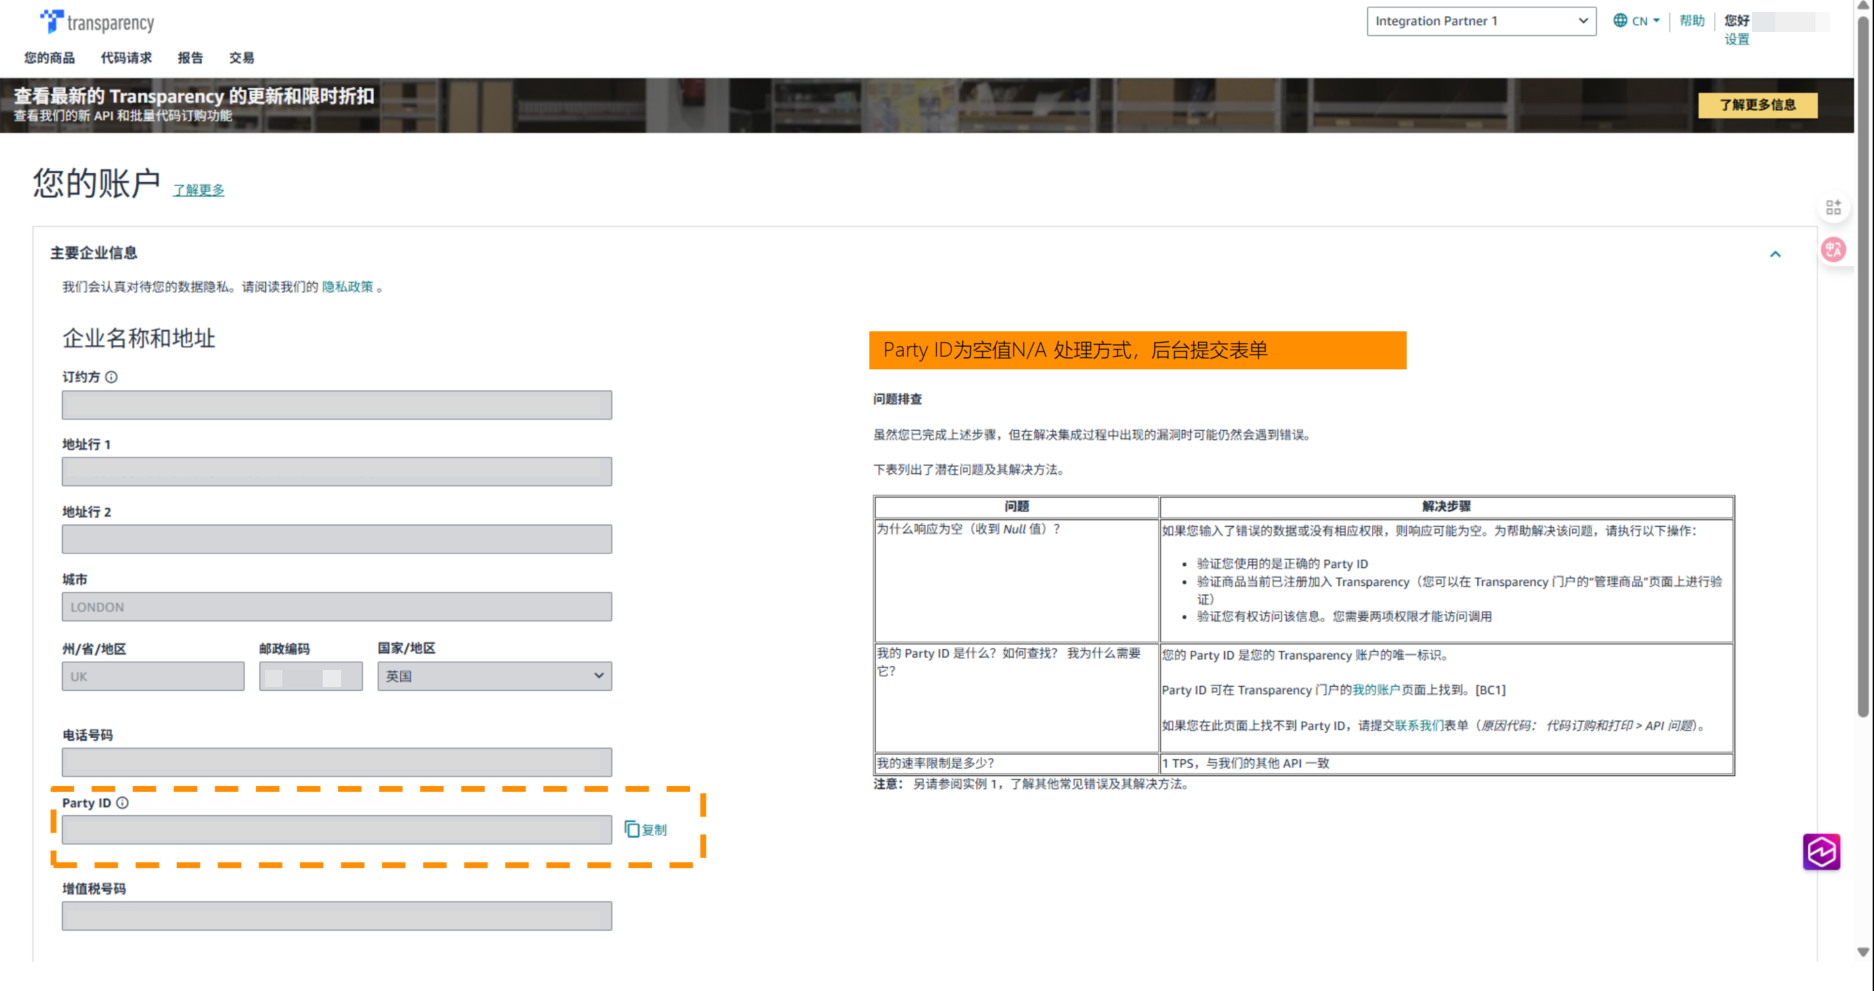This screenshot has width=1874, height=991.
Task: Click the 地址行 2 input field
Action: [337, 539]
